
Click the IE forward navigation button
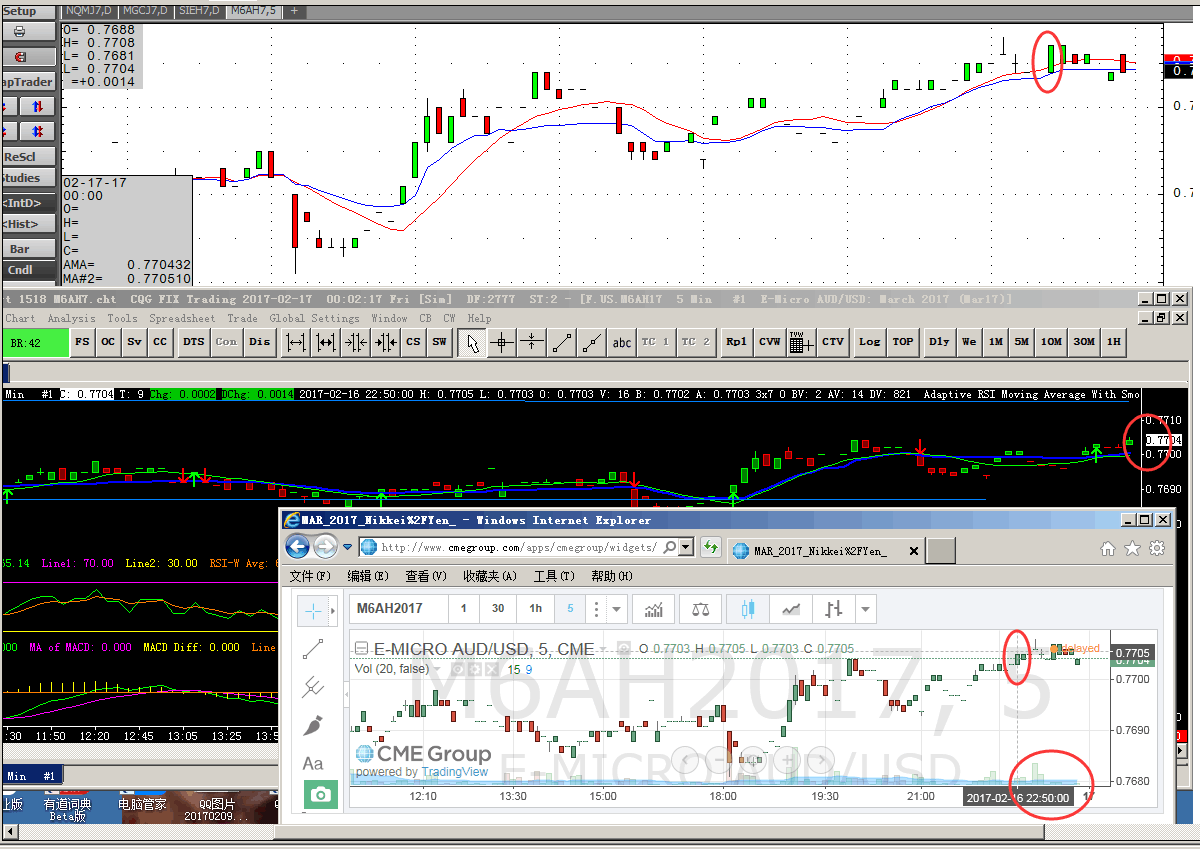click(325, 547)
